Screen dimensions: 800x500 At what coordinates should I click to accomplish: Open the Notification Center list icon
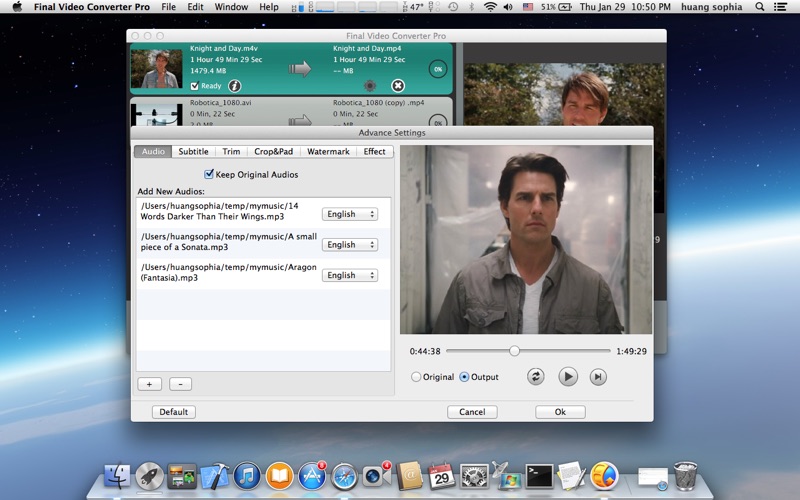click(780, 7)
